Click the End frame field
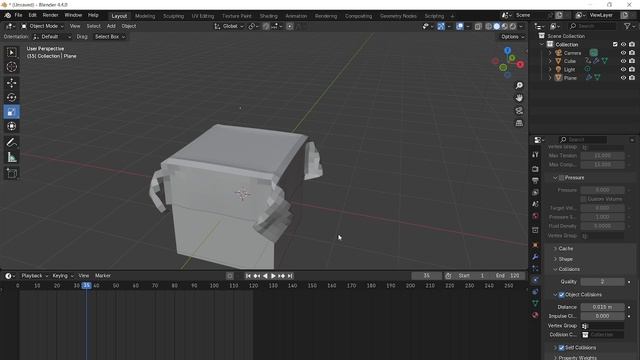 pos(508,276)
